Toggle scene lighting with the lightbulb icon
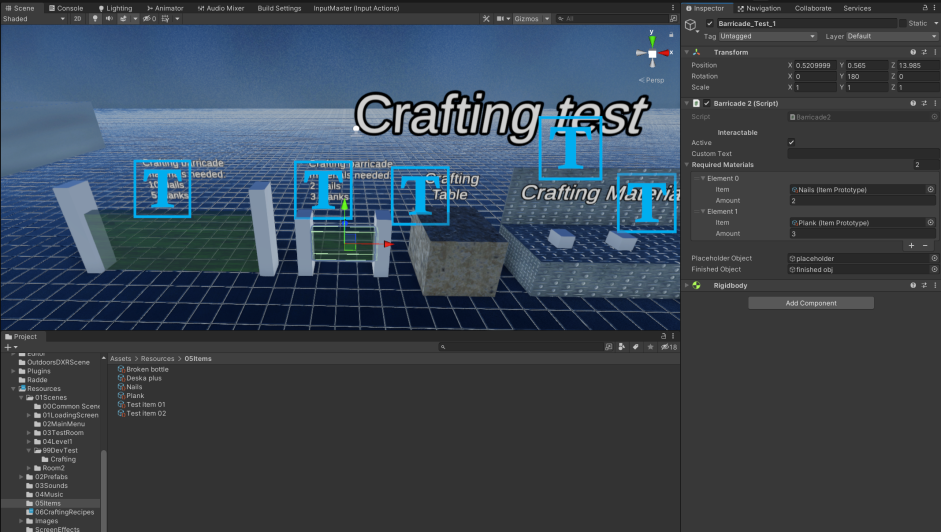Screen dimensions: 941x532 pyautogui.click(x=95, y=19)
